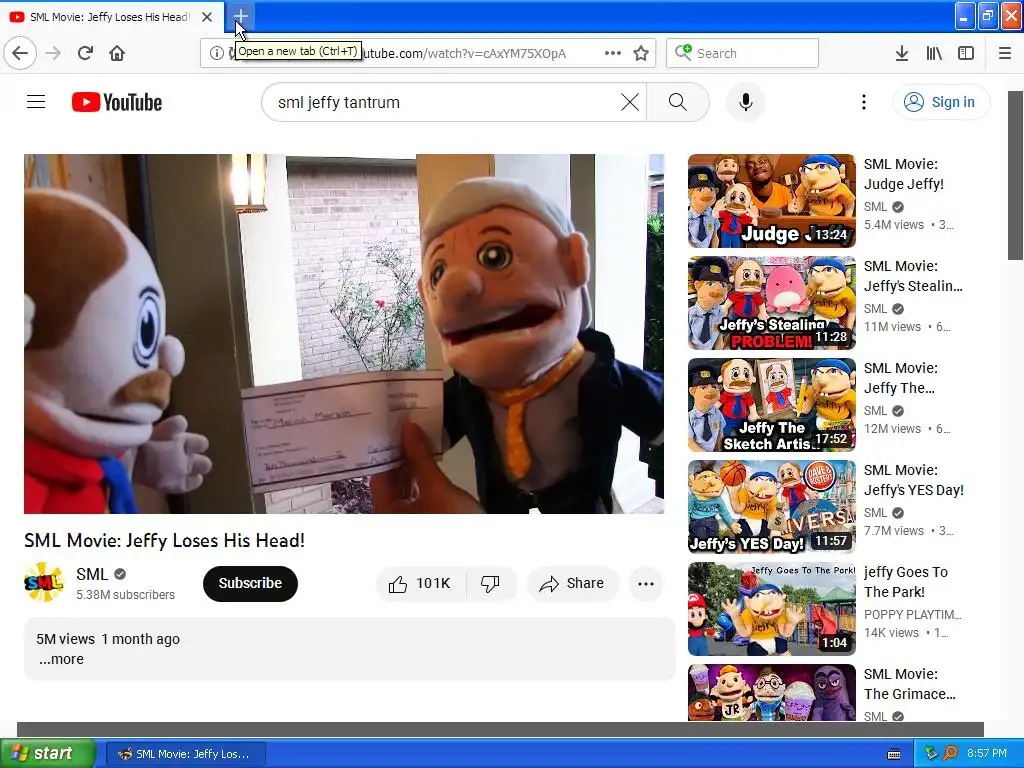Image resolution: width=1024 pixels, height=768 pixels.
Task: Open YouTube settings three-dot menu
Action: pyautogui.click(x=863, y=102)
